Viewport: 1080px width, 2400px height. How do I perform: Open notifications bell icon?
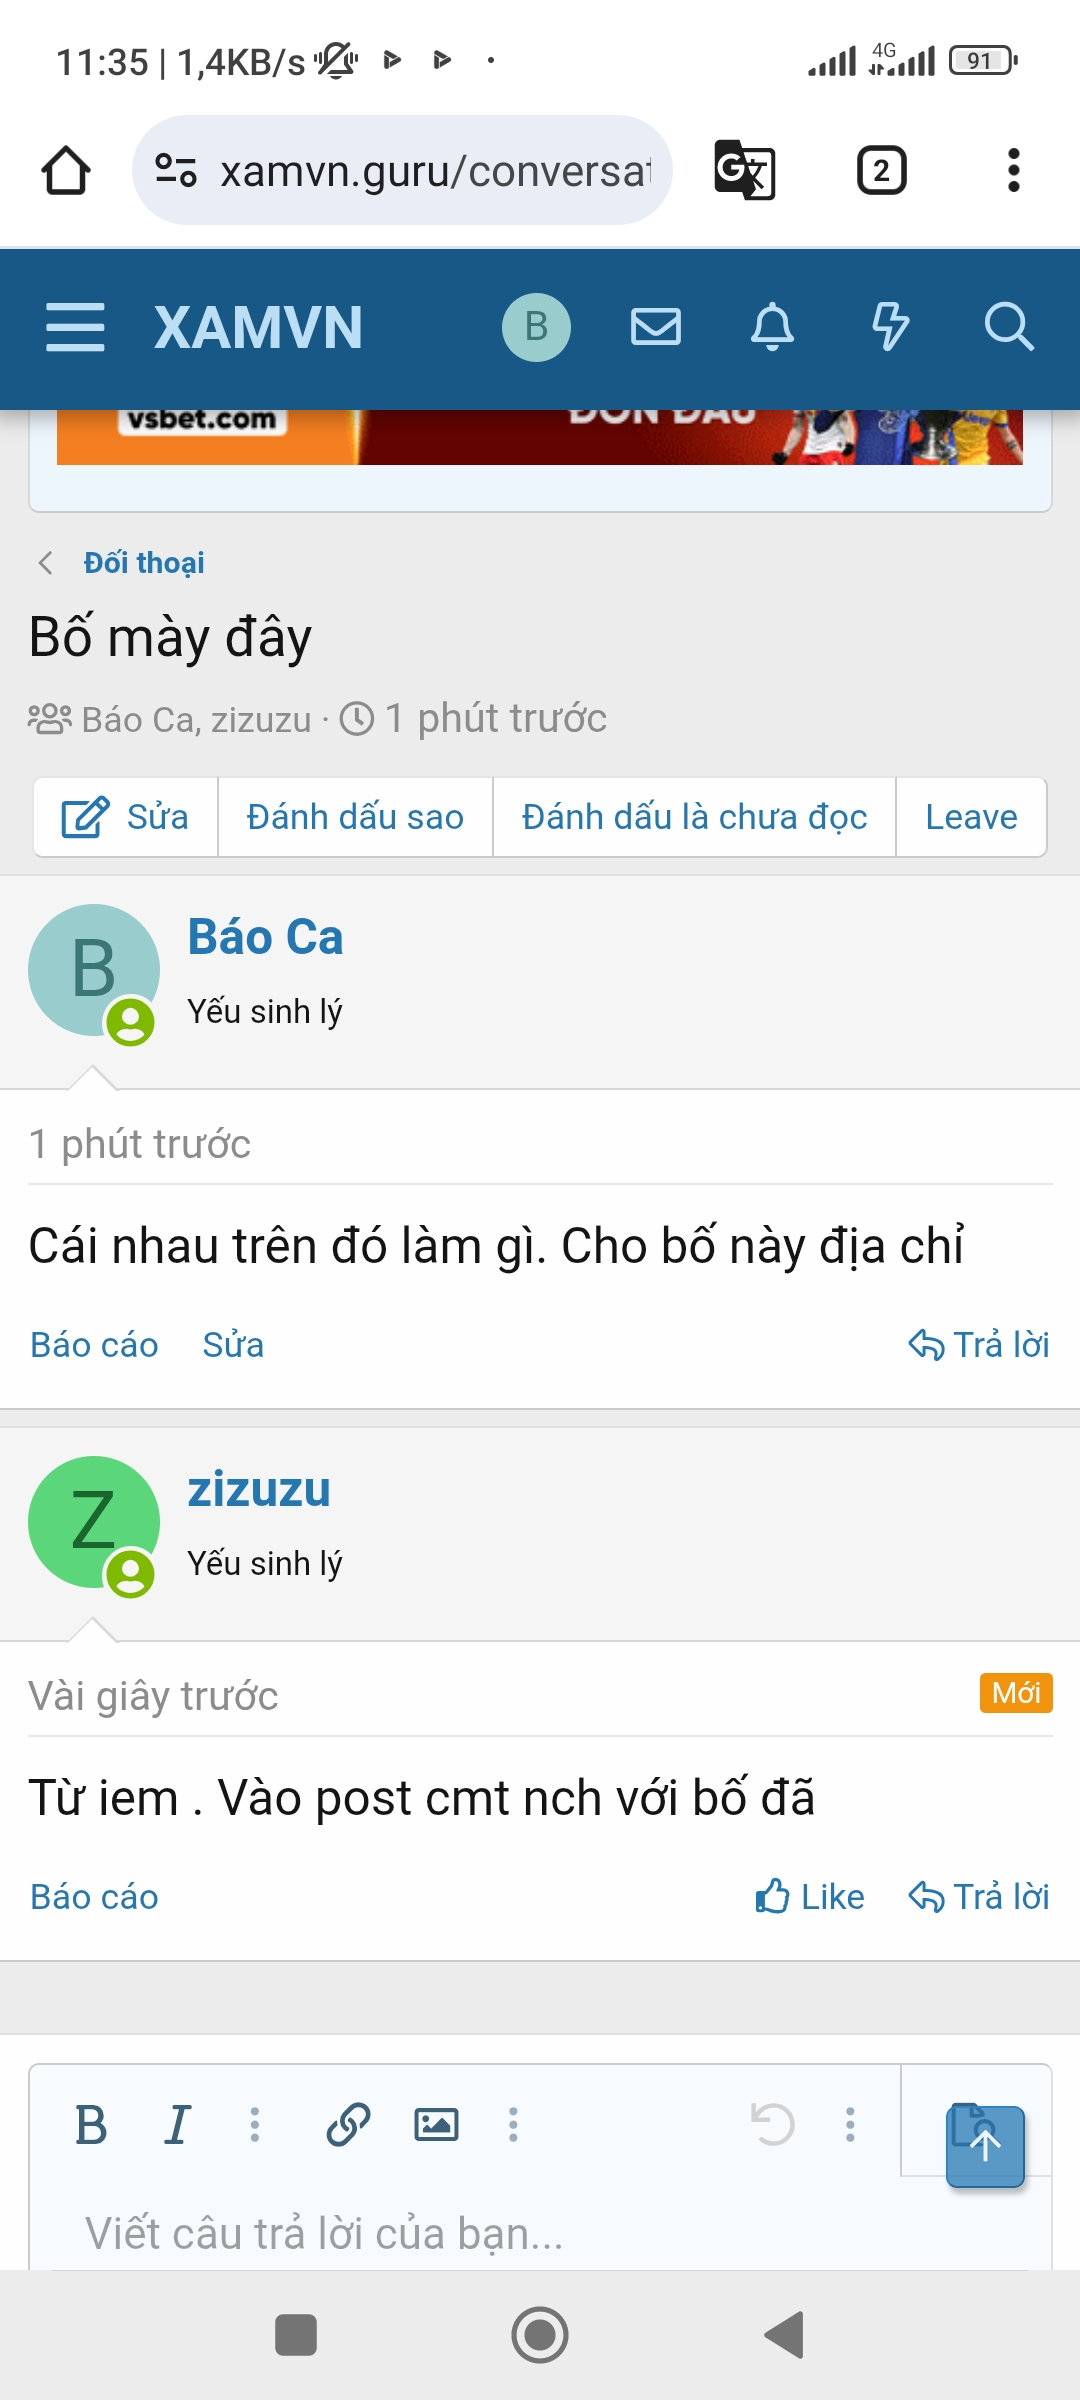pos(772,327)
